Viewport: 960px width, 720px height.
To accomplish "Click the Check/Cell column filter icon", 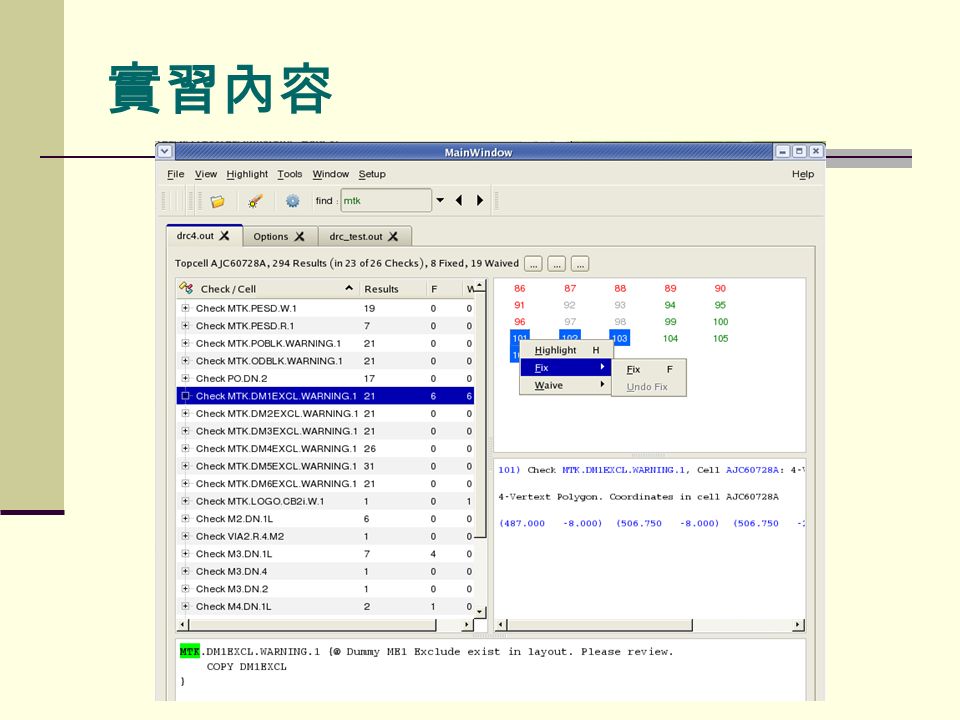I will coord(186,288).
